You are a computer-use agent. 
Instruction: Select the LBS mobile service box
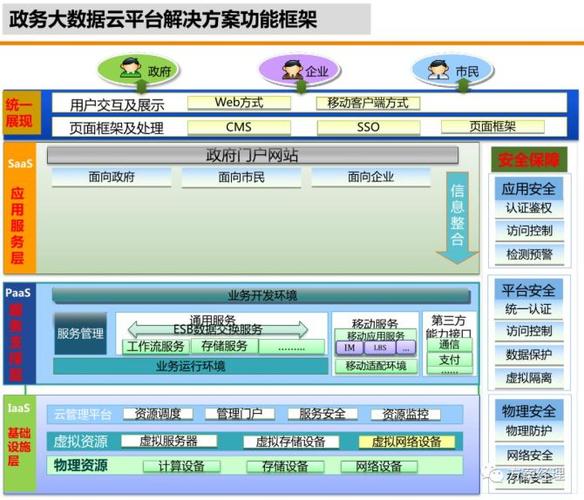(x=380, y=348)
